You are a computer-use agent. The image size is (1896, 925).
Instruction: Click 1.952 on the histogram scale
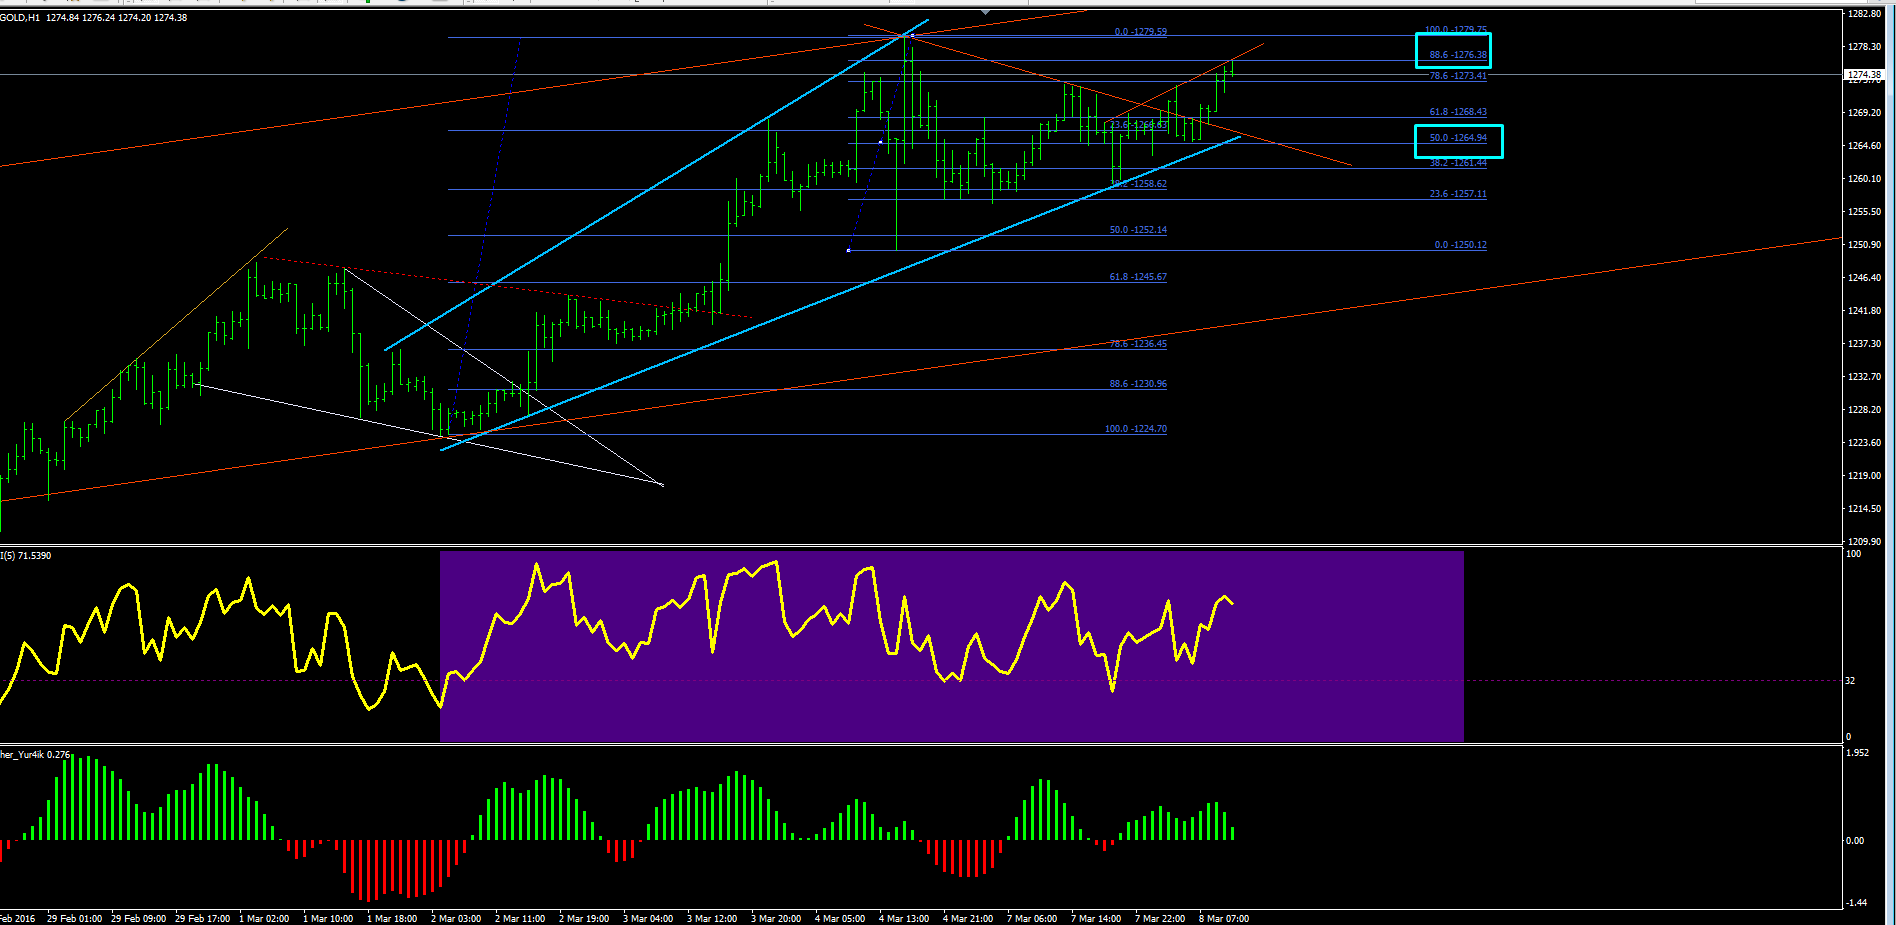click(1857, 753)
